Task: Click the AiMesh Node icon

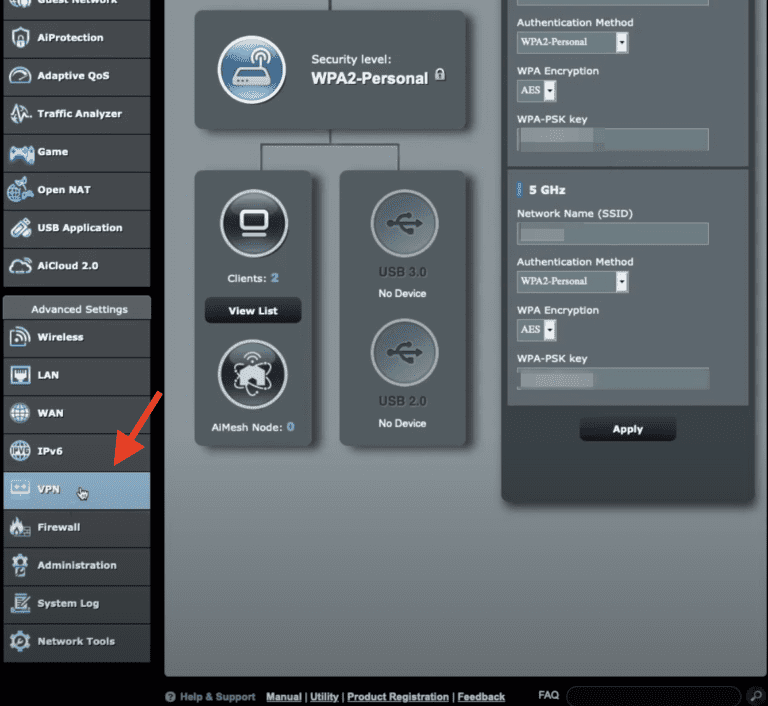Action: click(x=253, y=375)
